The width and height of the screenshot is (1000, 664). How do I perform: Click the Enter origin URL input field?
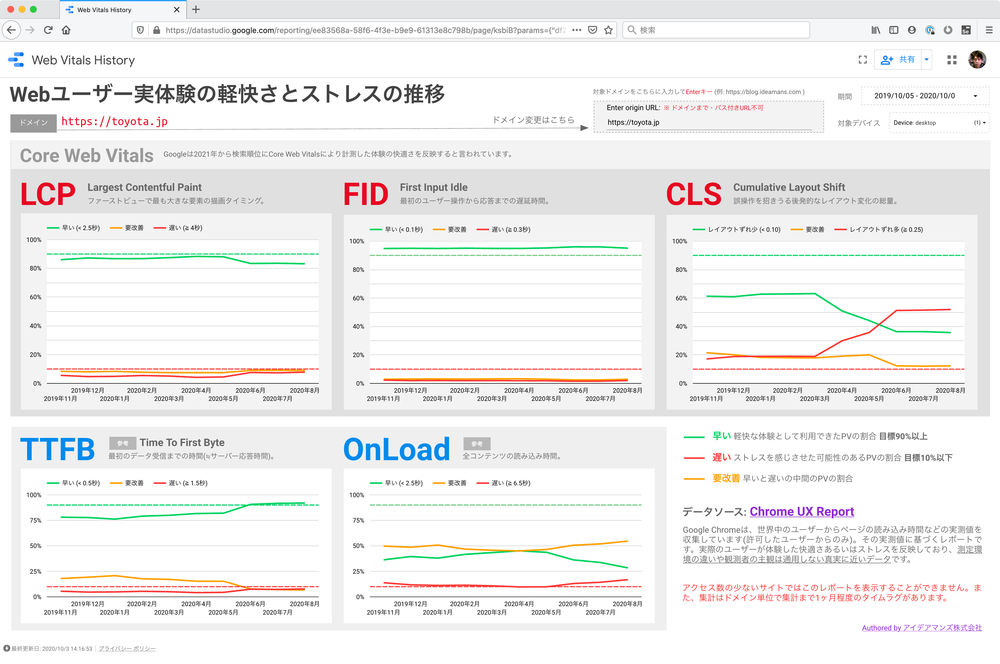tap(708, 122)
